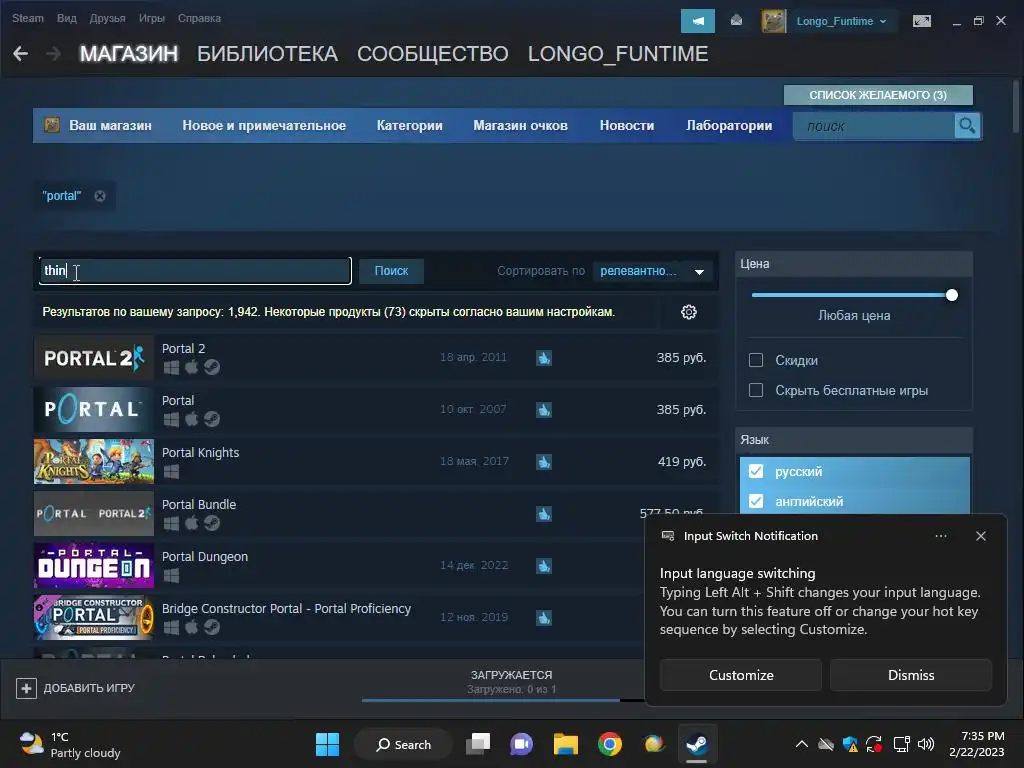Image resolution: width=1024 pixels, height=768 pixels.
Task: Switch to СООБЩЕСТВО tab
Action: (x=432, y=54)
